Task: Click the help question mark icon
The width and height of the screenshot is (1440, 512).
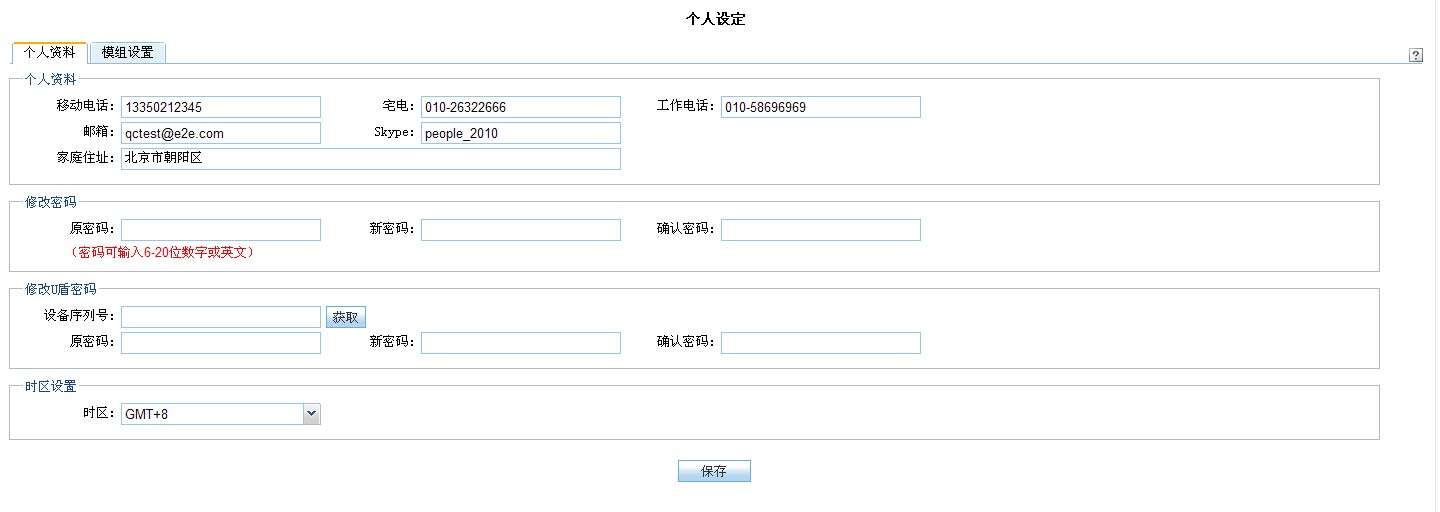Action: (1416, 56)
